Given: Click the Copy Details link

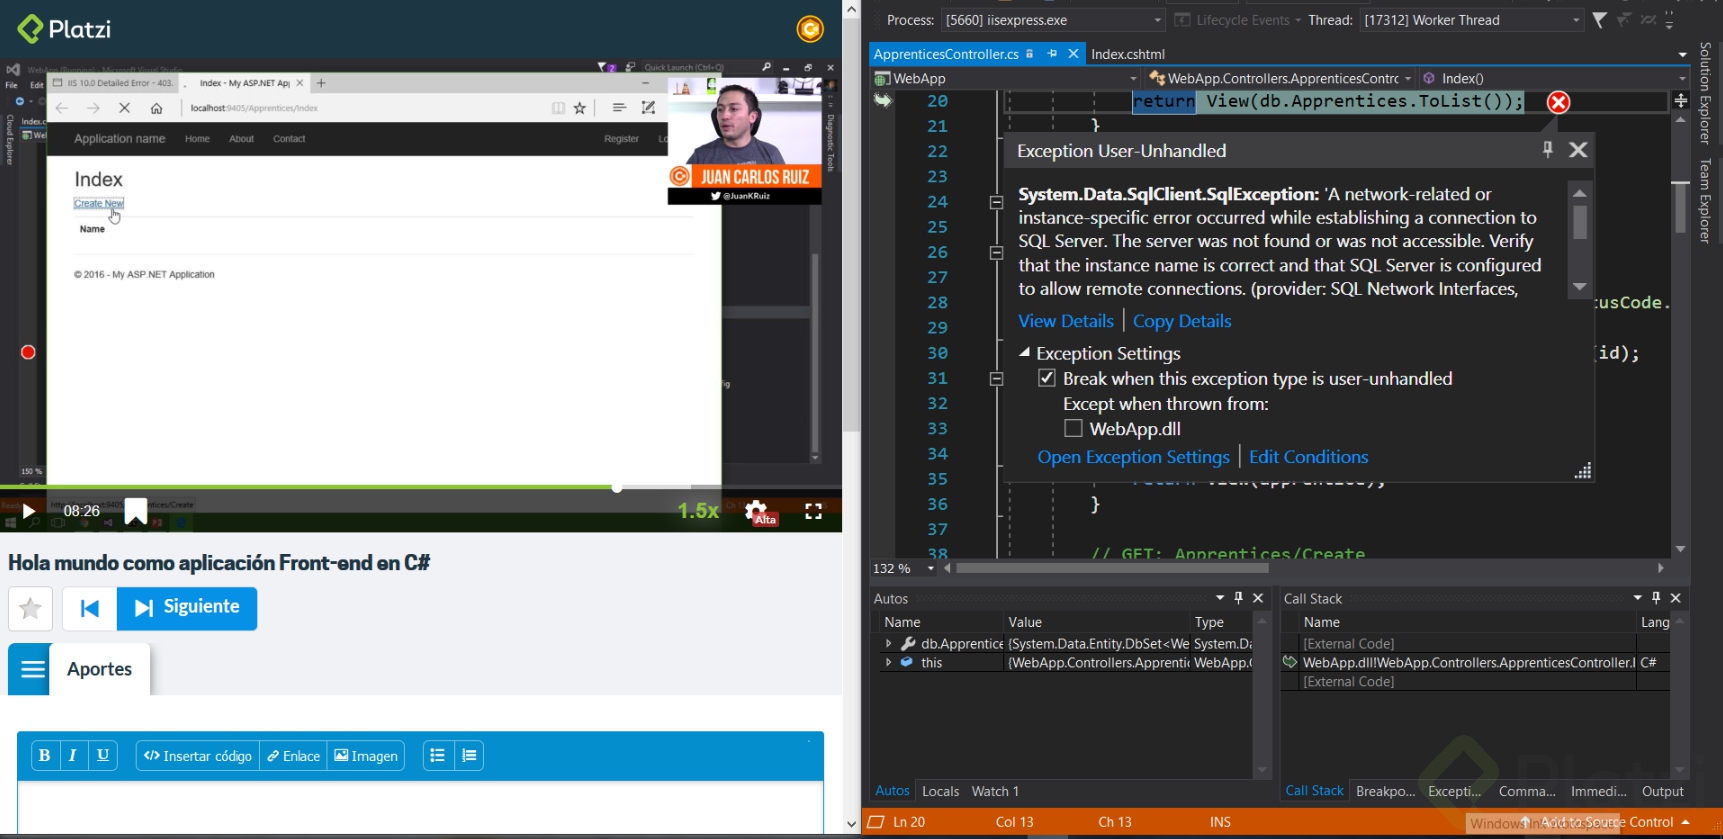Looking at the screenshot, I should point(1182,321).
